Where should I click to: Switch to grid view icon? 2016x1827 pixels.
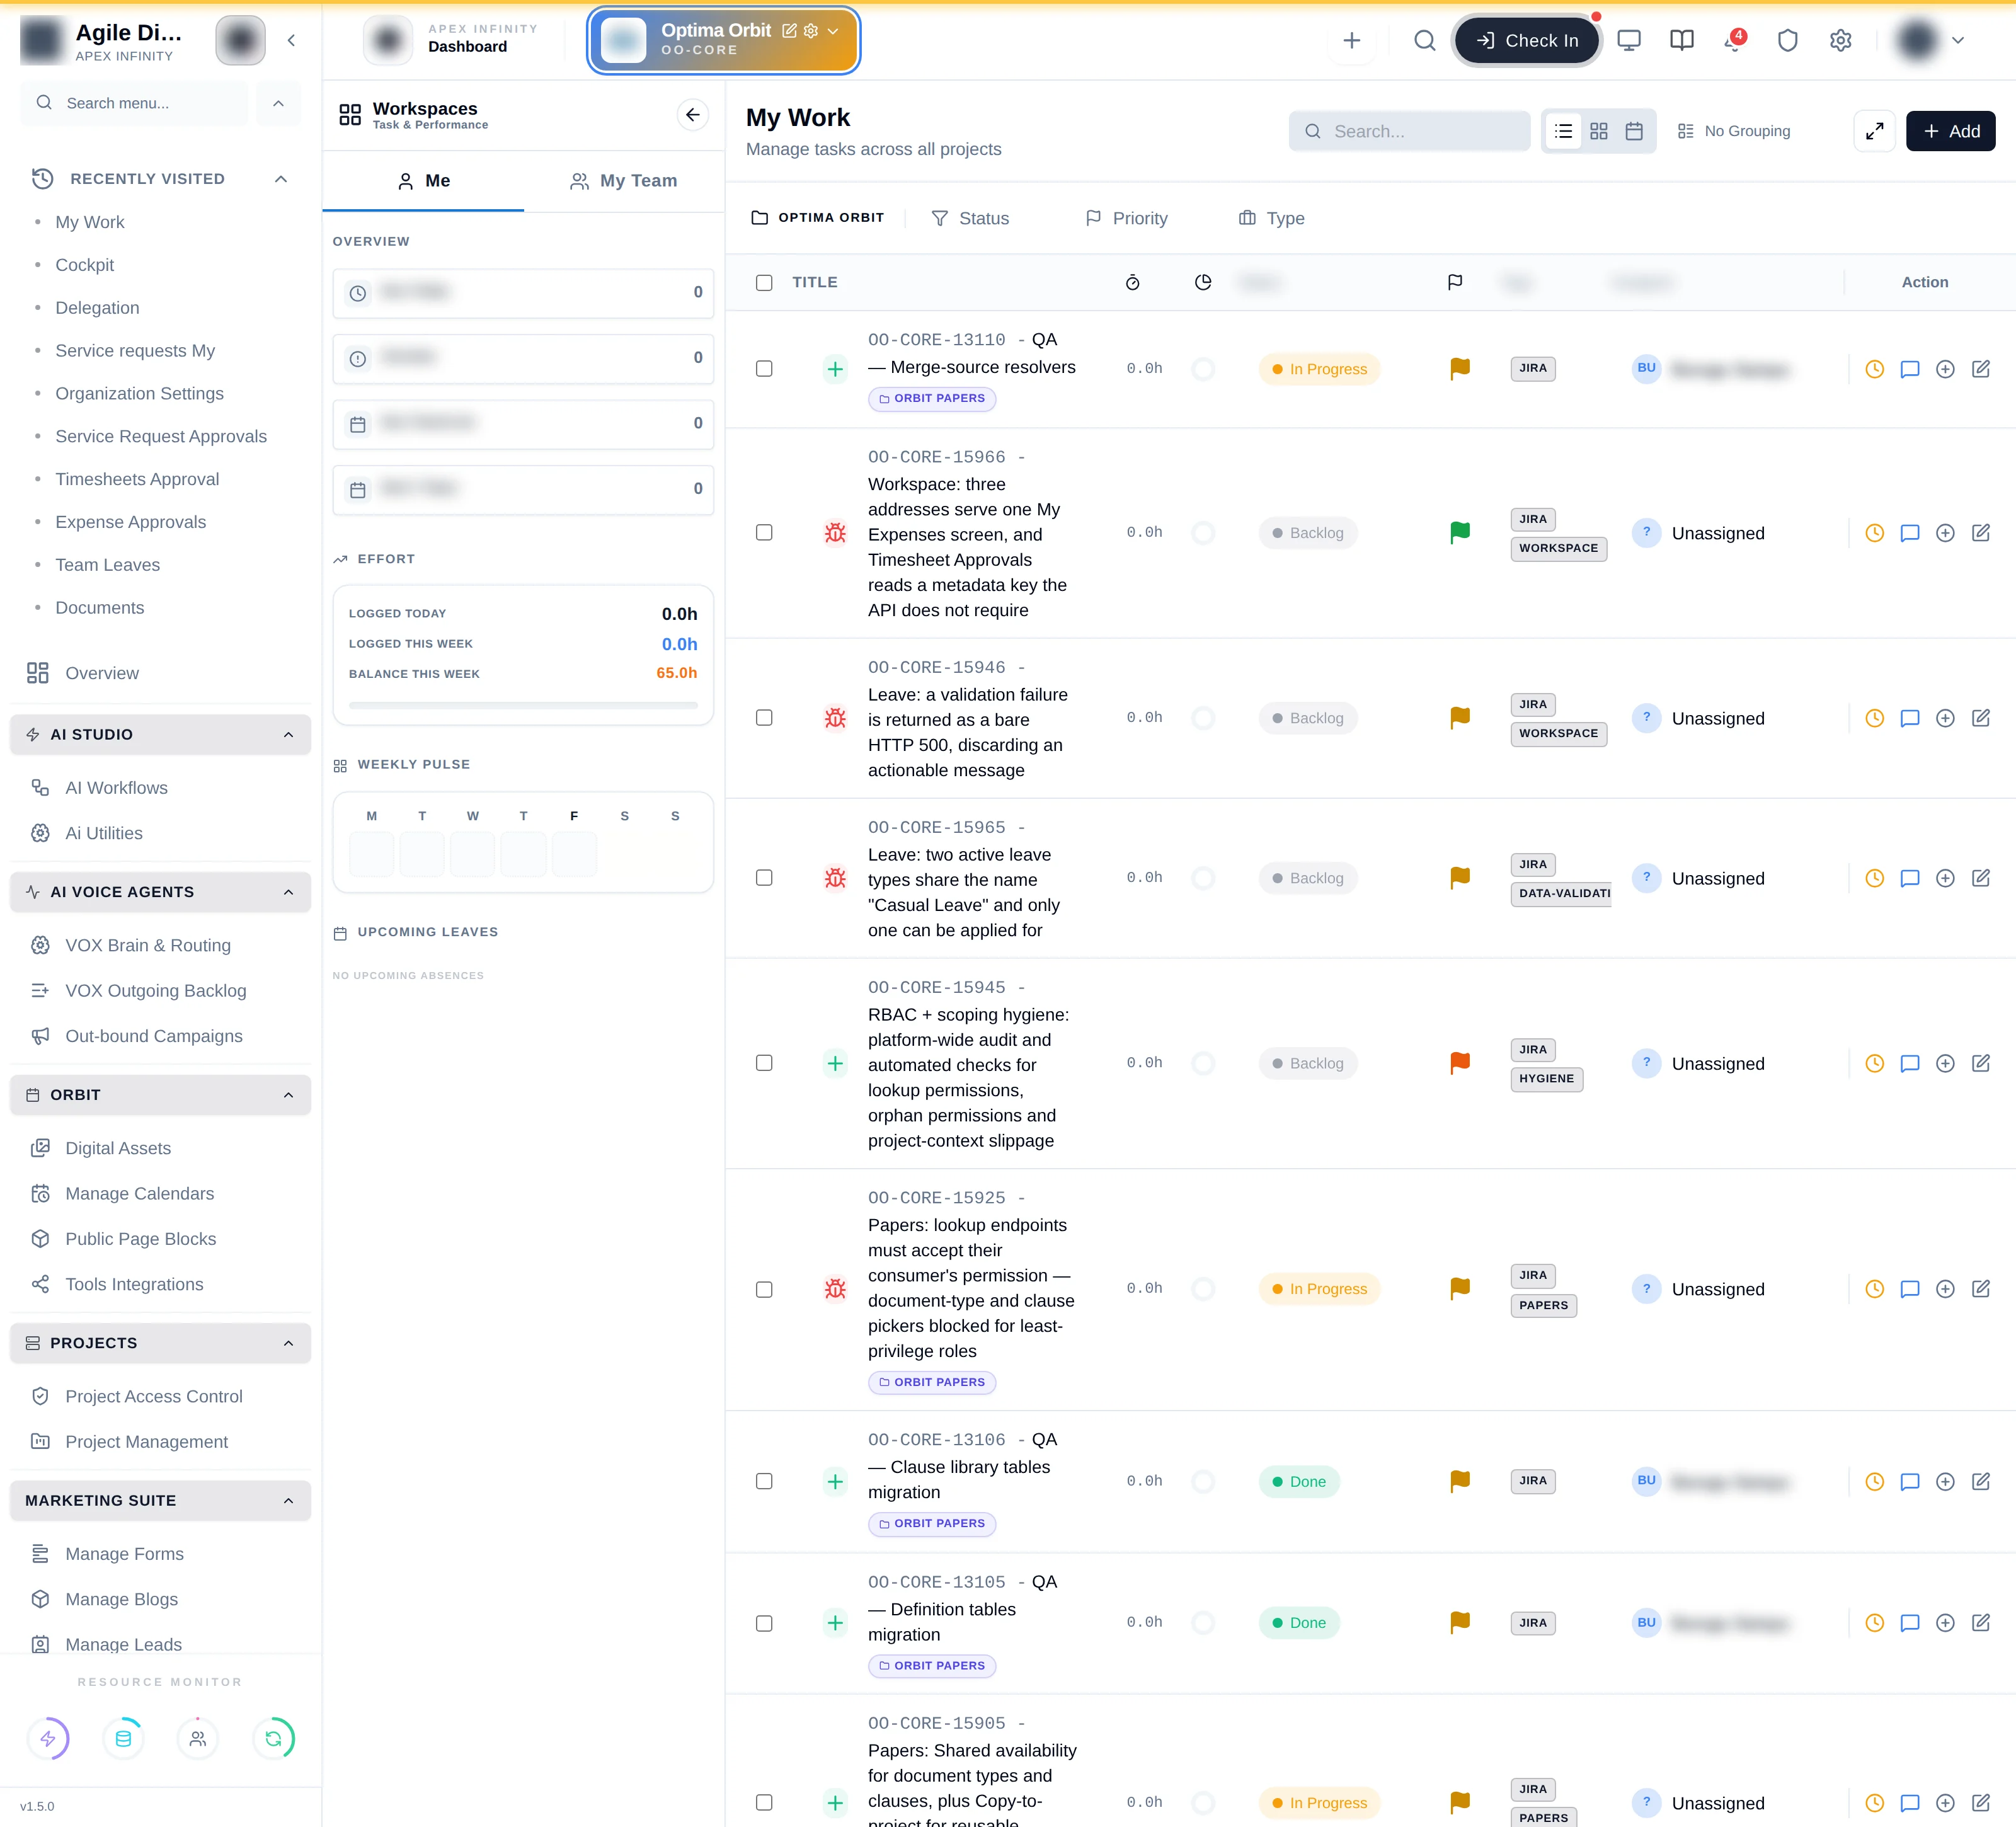1599,131
